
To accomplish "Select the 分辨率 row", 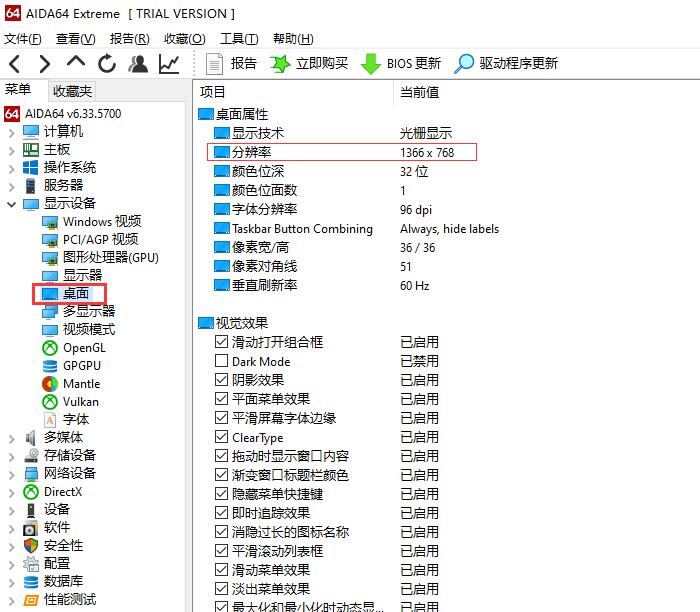I will coord(342,152).
